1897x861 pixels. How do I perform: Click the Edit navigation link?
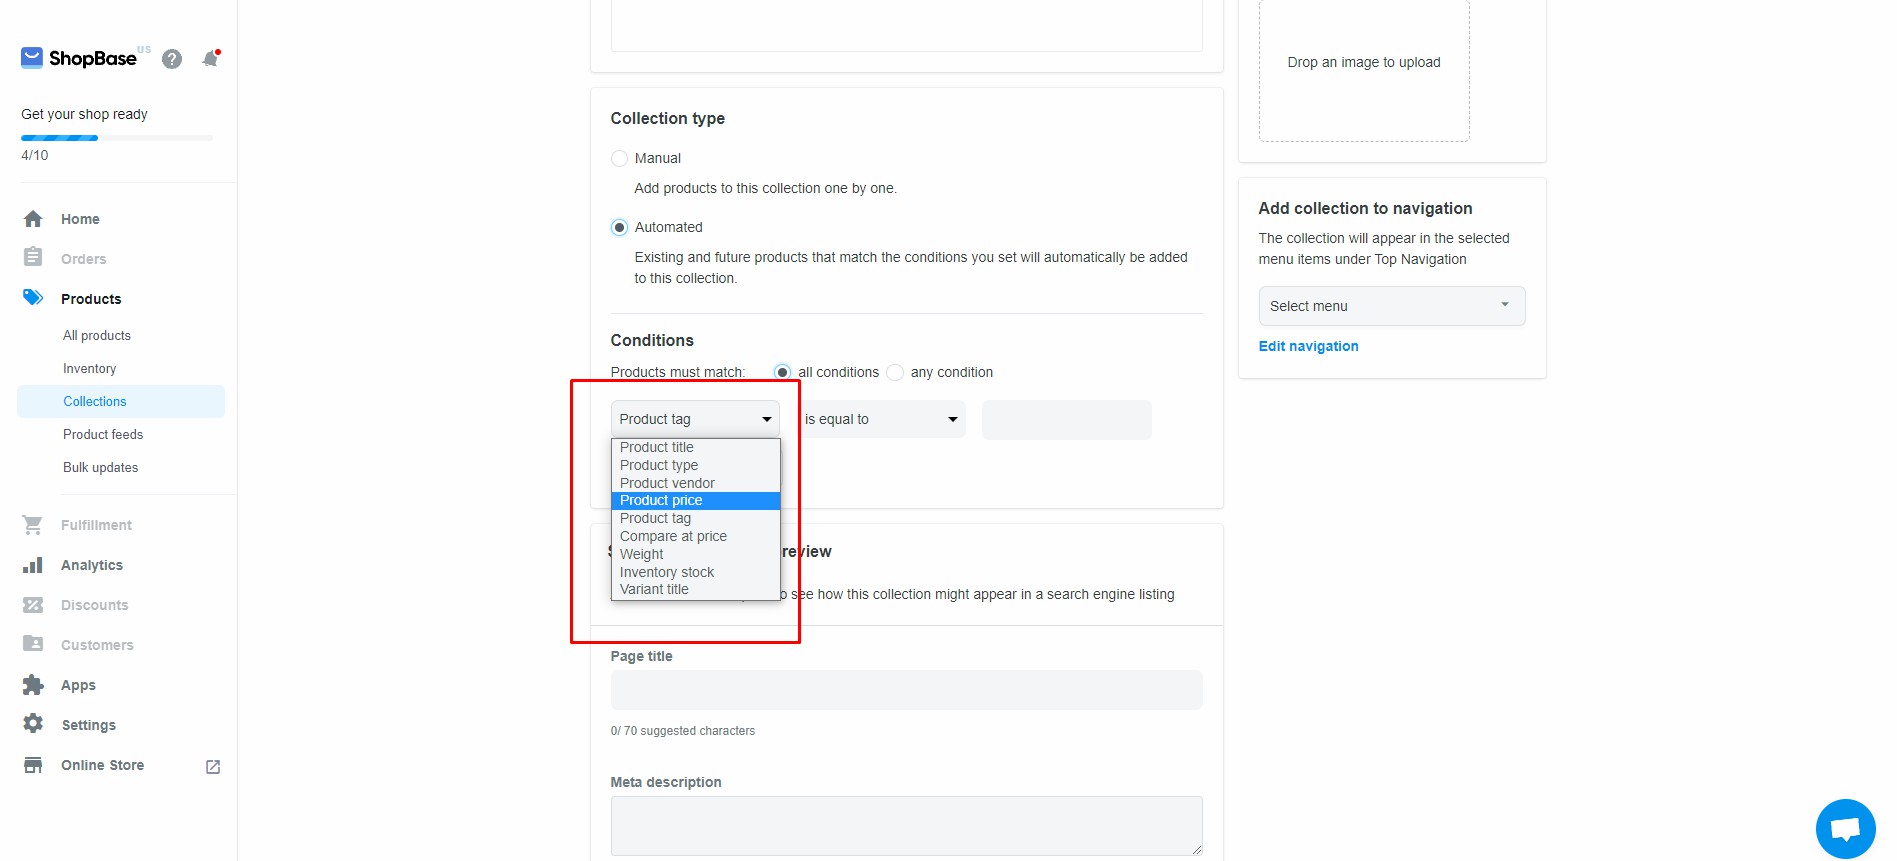tap(1308, 346)
